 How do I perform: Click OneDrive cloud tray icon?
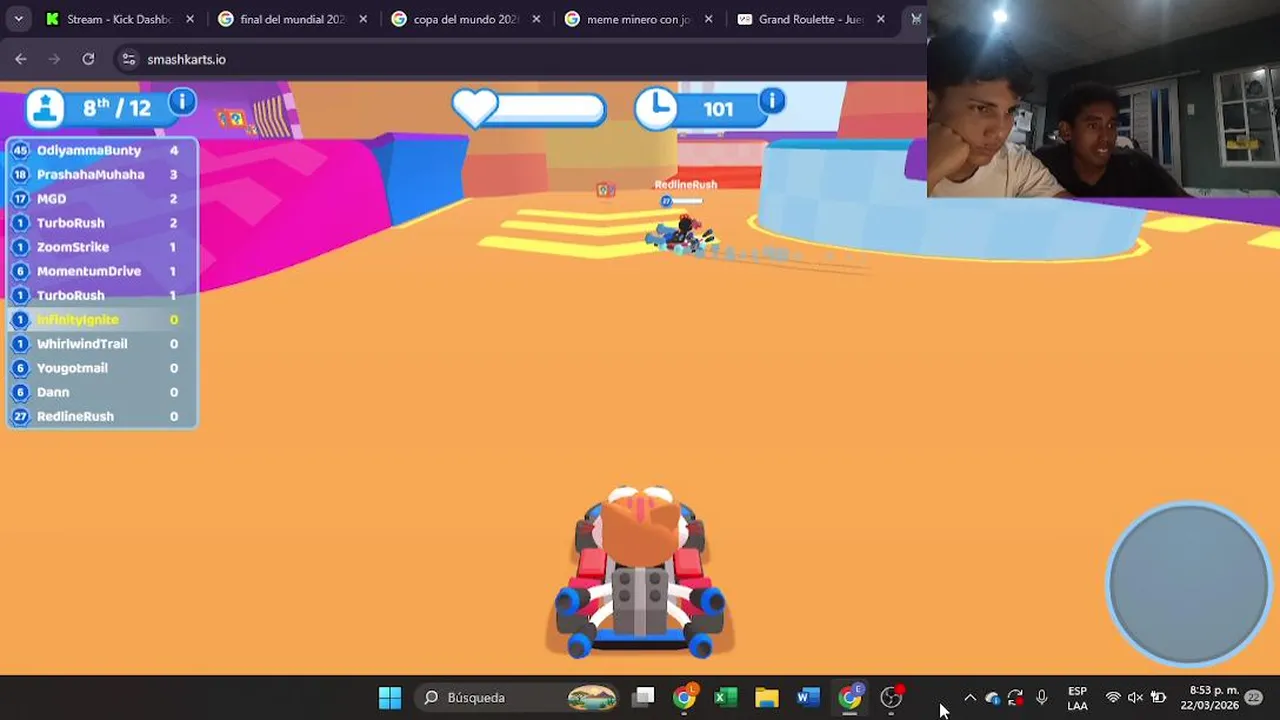pyautogui.click(x=992, y=698)
